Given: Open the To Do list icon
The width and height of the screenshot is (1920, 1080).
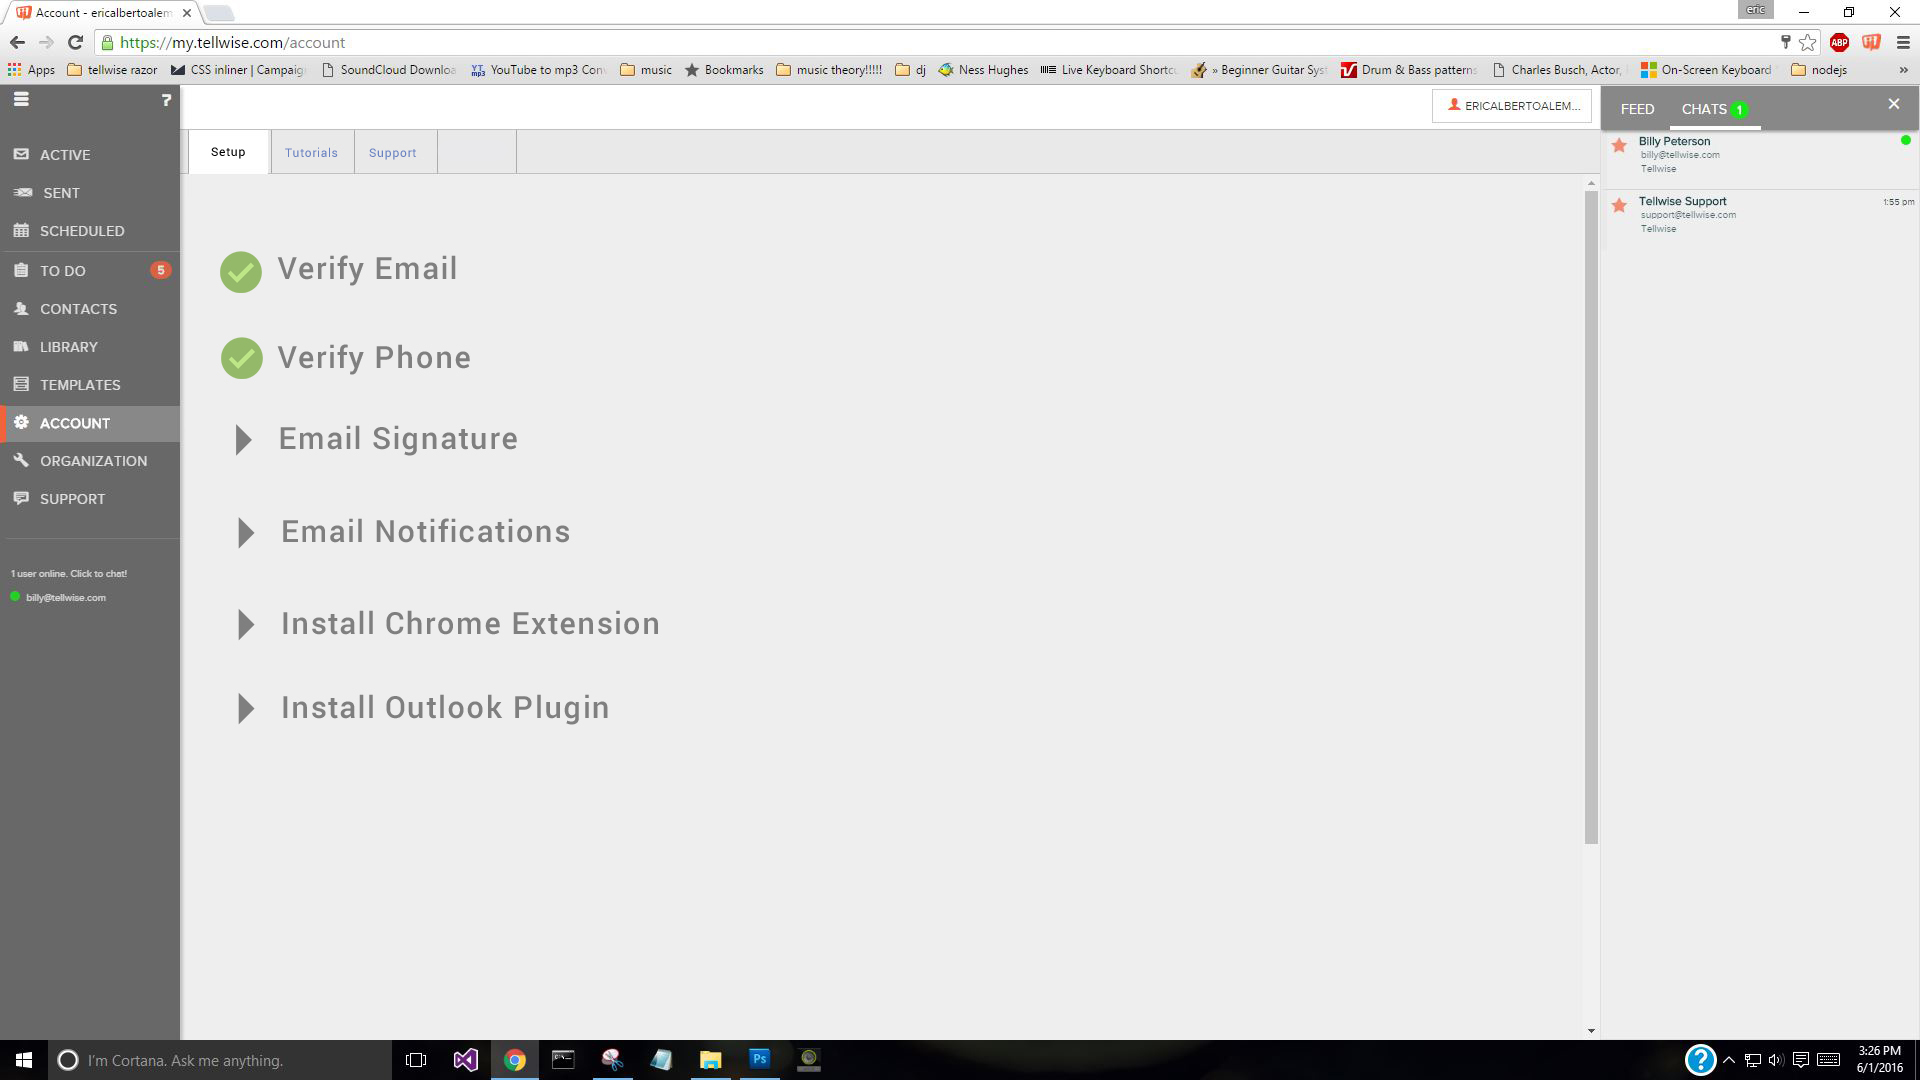Looking at the screenshot, I should pyautogui.click(x=21, y=270).
